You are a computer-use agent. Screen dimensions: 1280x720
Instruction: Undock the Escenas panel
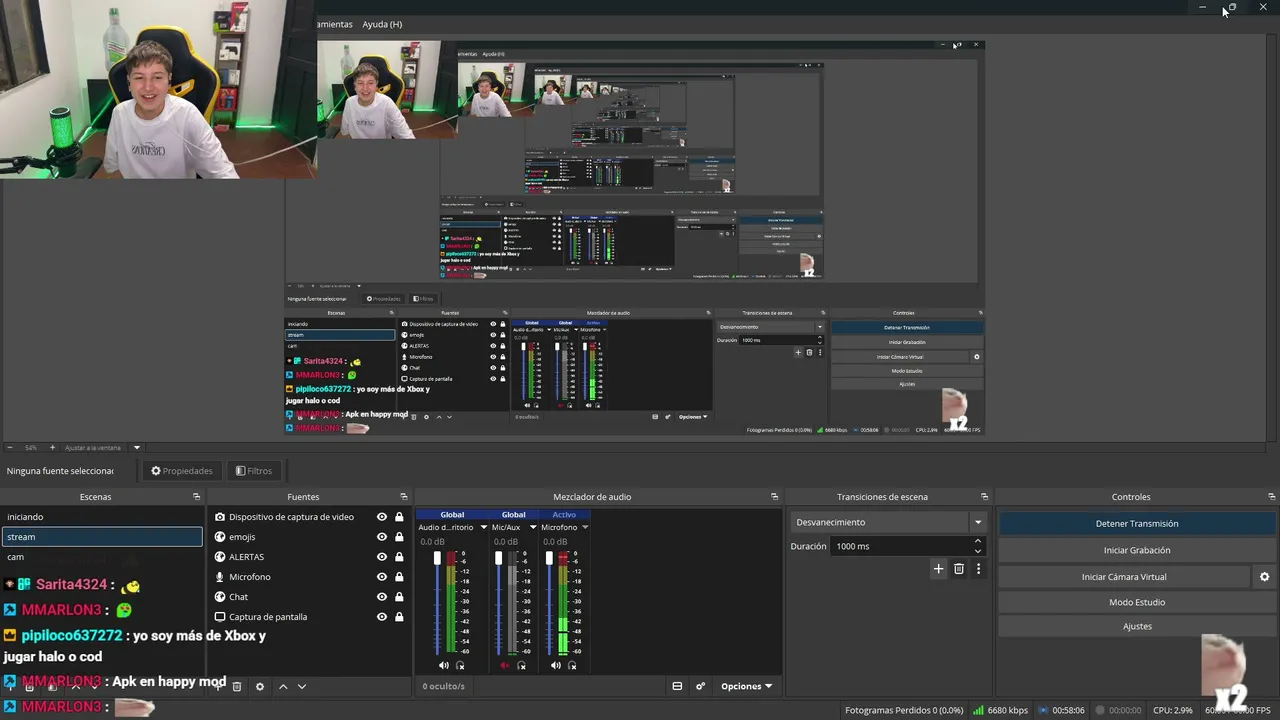tap(196, 497)
